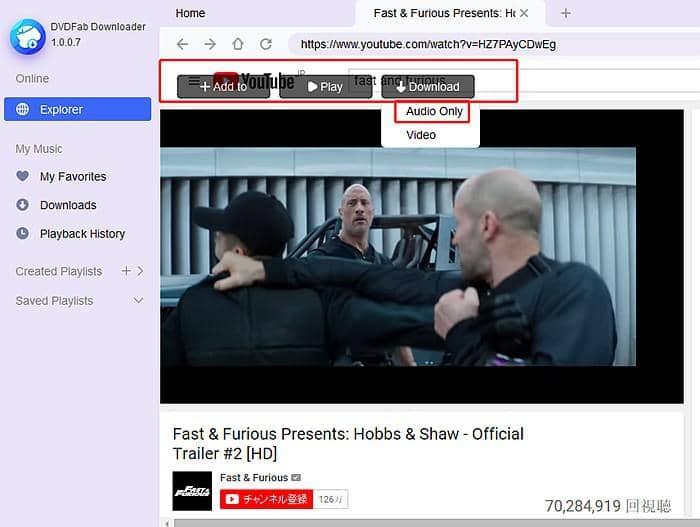Choose Audio Only from download menu
Viewport: 700px width, 527px height.
(432, 111)
